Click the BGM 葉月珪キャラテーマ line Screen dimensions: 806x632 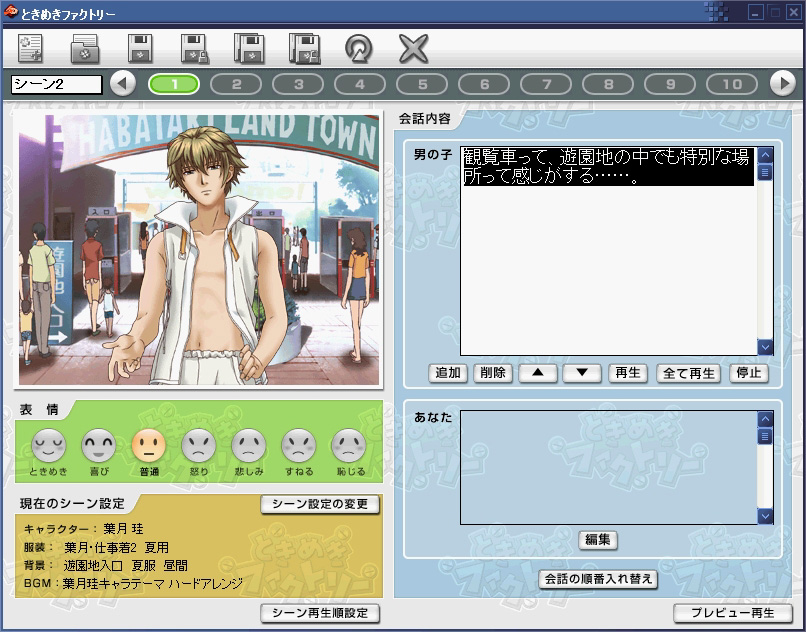(x=133, y=584)
